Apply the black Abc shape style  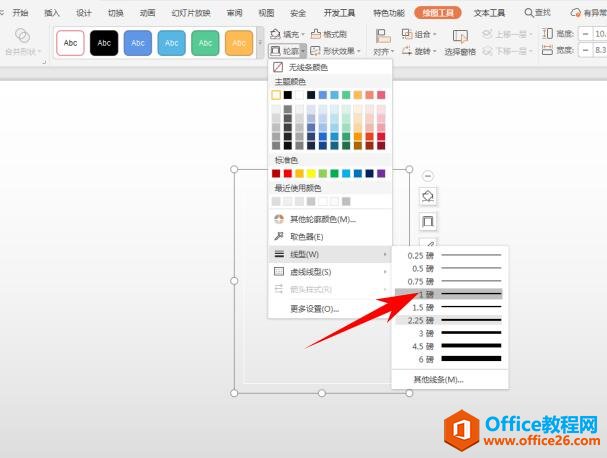click(104, 43)
